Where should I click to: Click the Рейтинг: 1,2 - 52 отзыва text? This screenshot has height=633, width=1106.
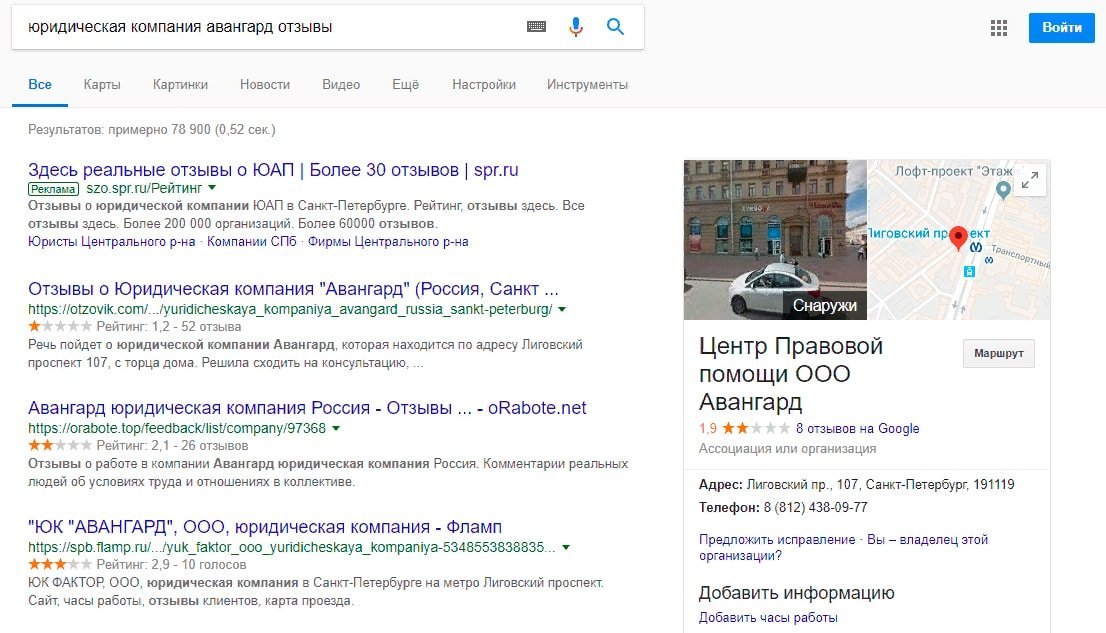(x=169, y=327)
